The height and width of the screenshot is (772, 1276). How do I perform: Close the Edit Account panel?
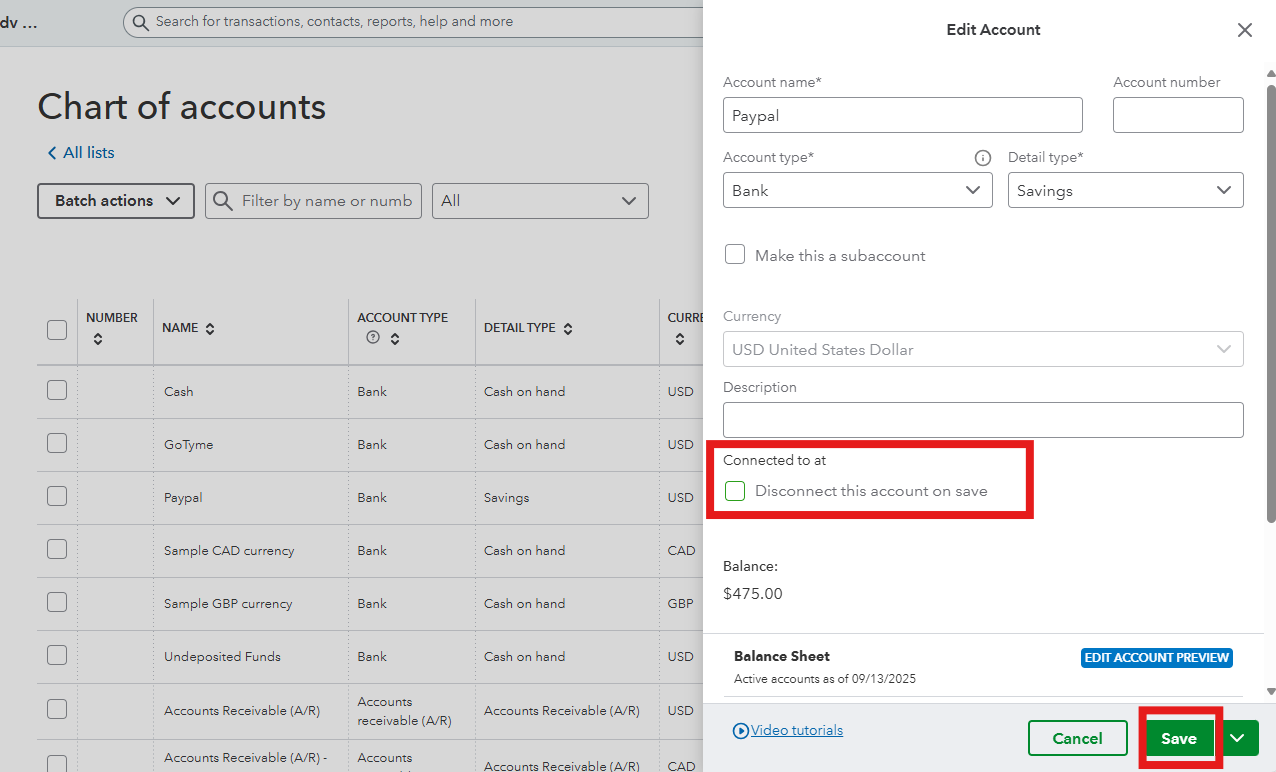pyautogui.click(x=1244, y=30)
